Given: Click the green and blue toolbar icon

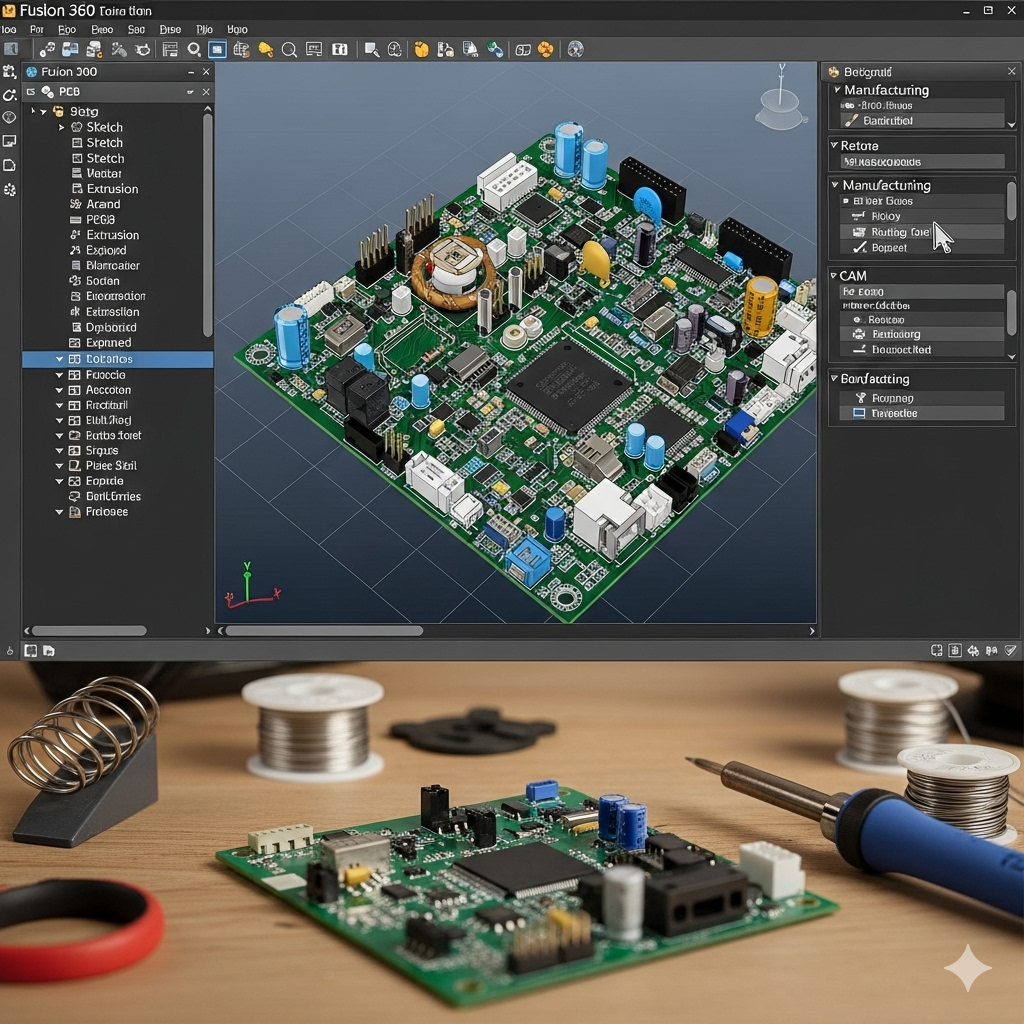Looking at the screenshot, I should (494, 50).
